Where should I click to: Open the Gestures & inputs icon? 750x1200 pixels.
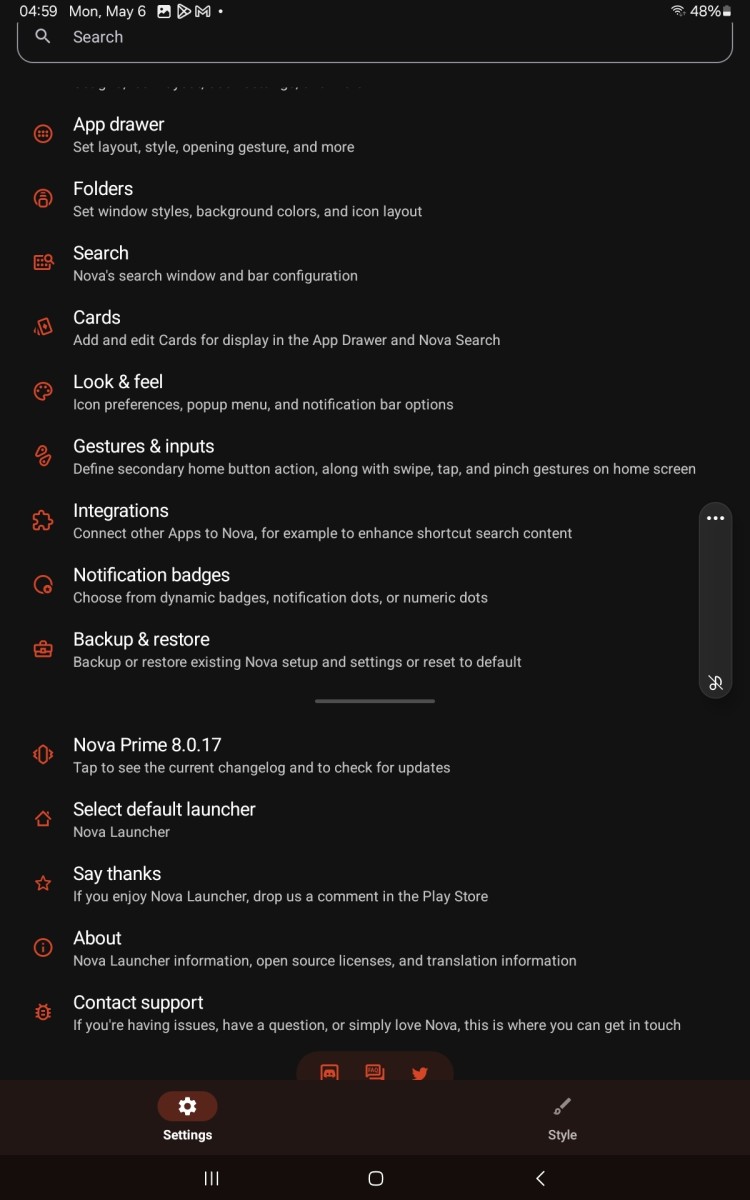point(42,455)
